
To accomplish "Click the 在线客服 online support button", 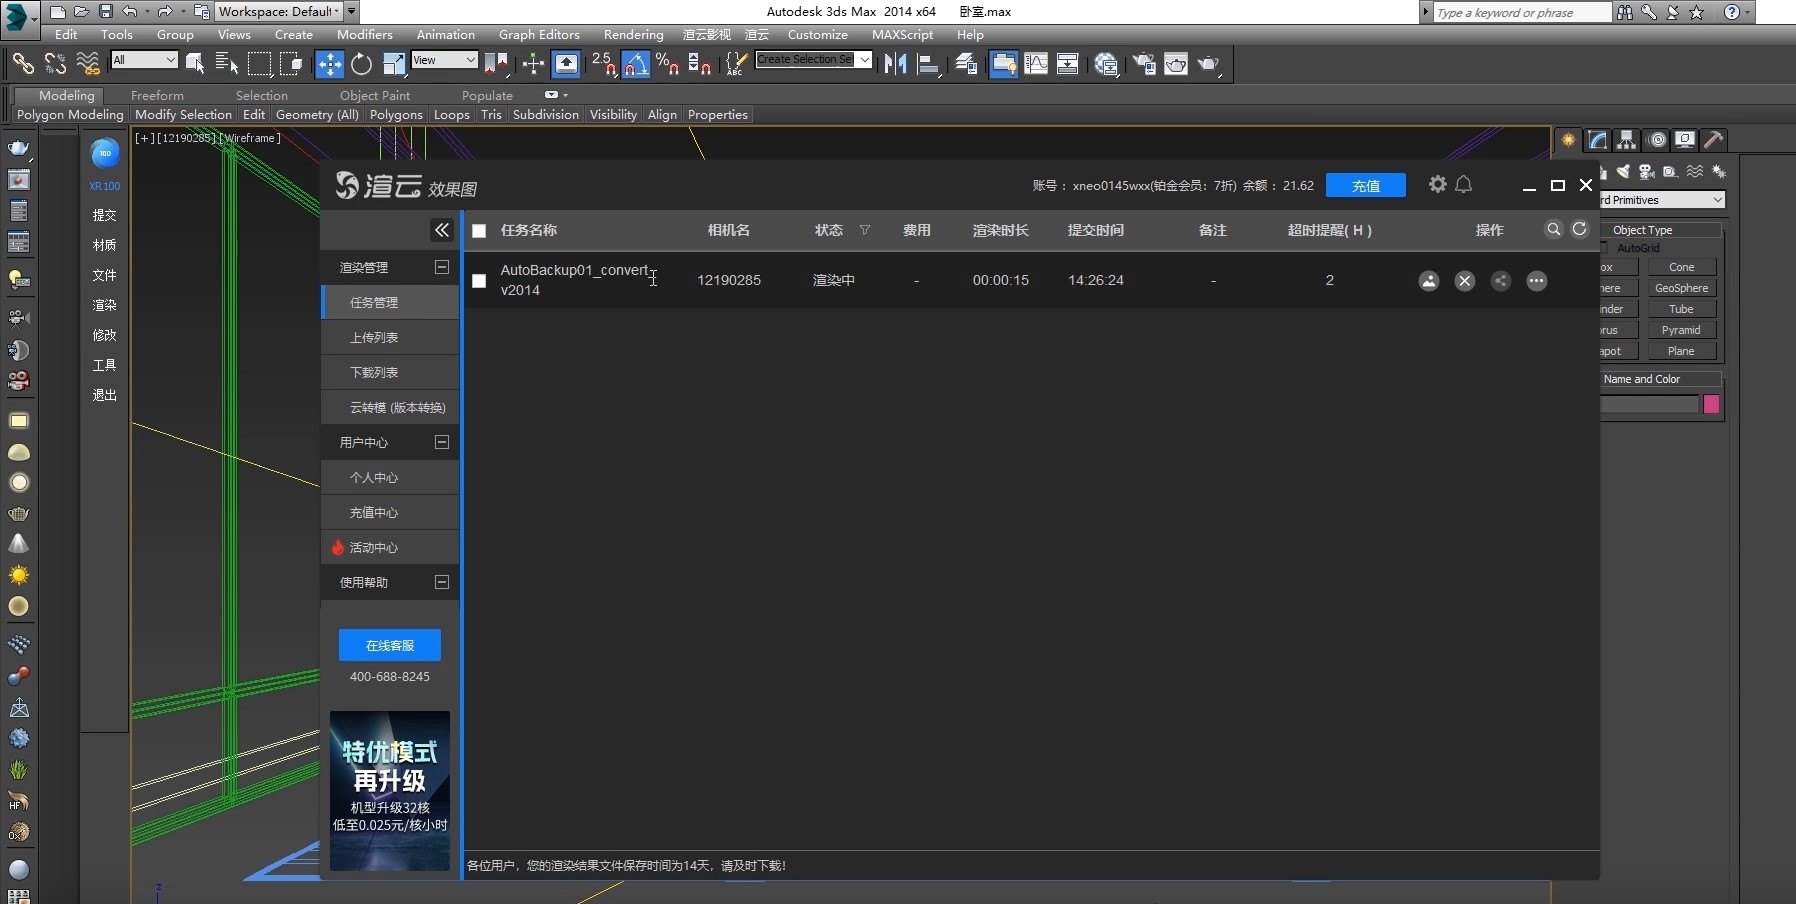I will (x=390, y=645).
